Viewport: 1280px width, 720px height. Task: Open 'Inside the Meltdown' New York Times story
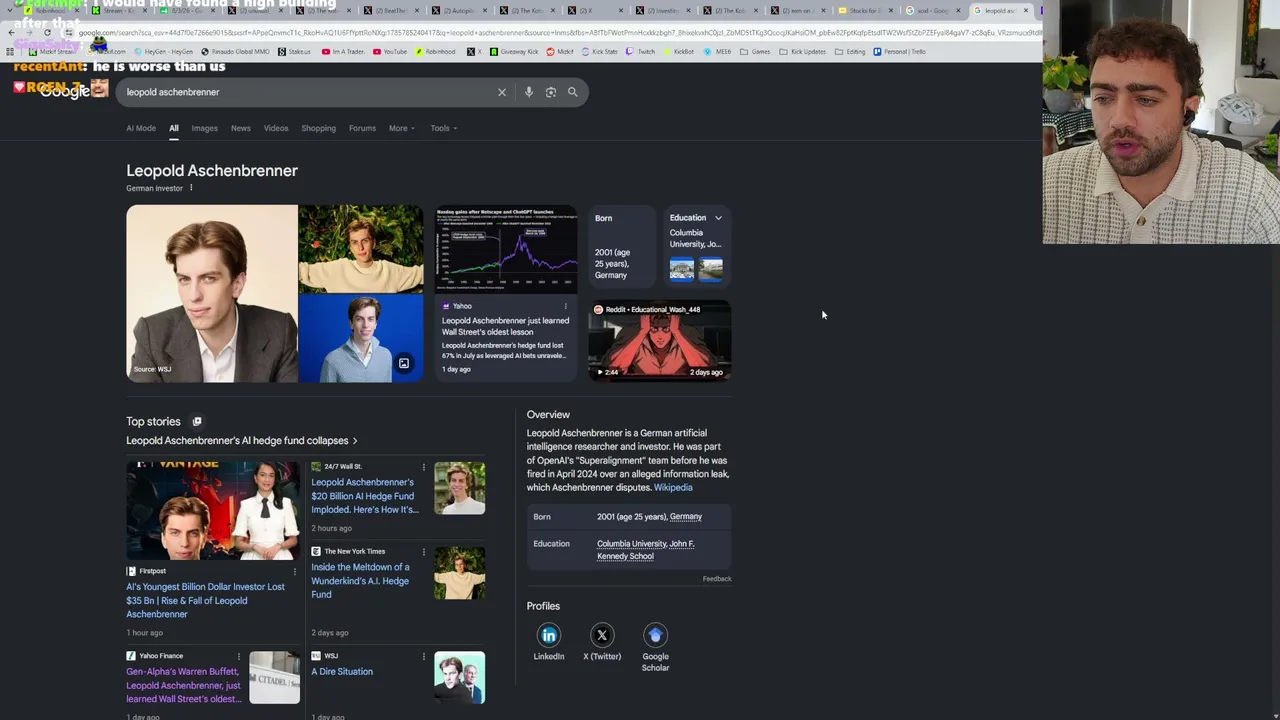pos(360,581)
